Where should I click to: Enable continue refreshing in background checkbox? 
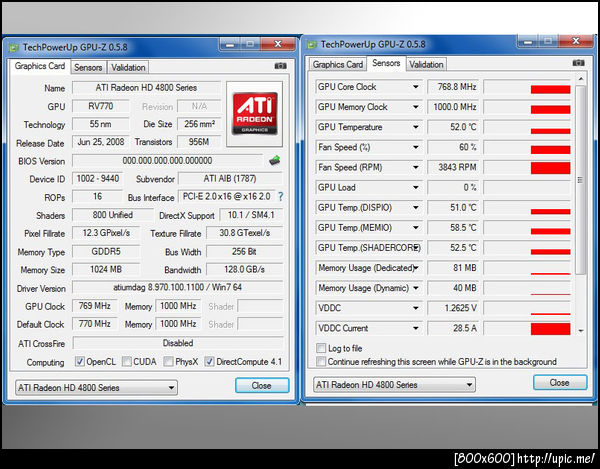[x=321, y=362]
